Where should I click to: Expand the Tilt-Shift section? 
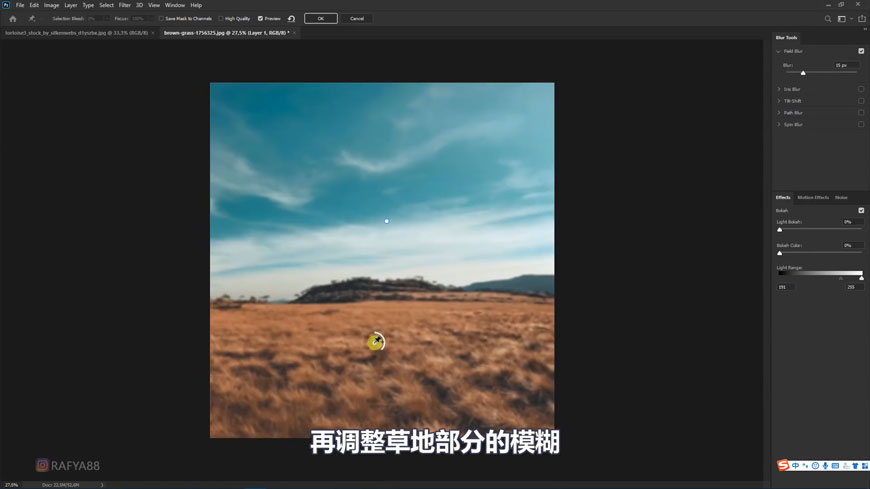click(x=779, y=101)
